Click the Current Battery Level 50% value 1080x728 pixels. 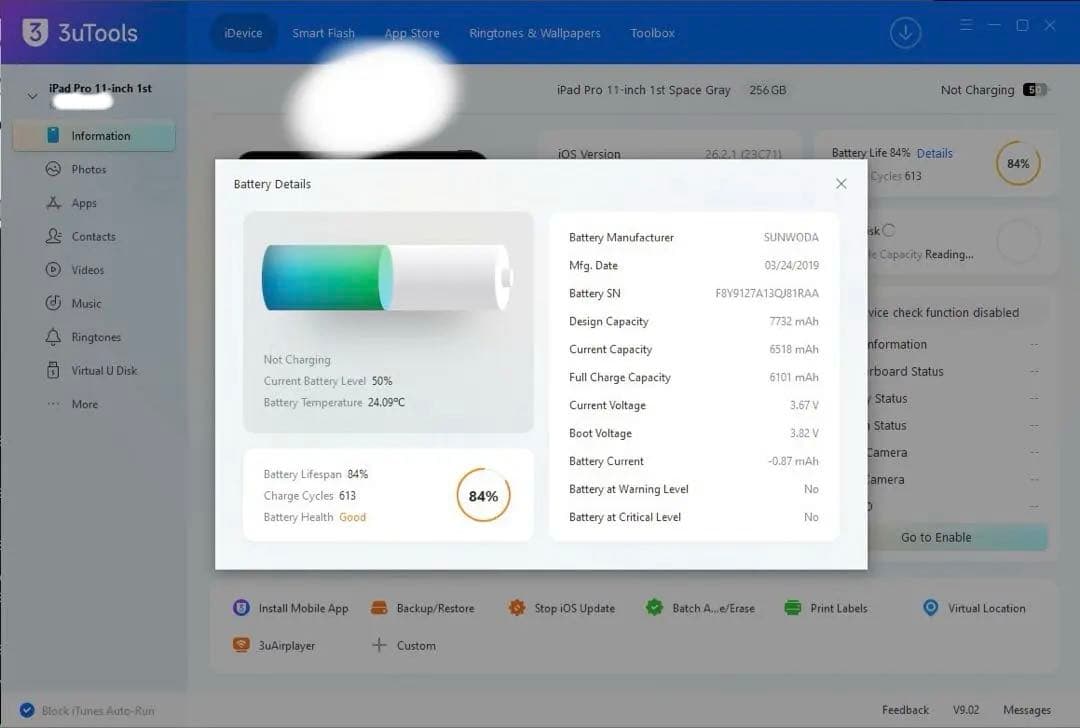click(382, 381)
